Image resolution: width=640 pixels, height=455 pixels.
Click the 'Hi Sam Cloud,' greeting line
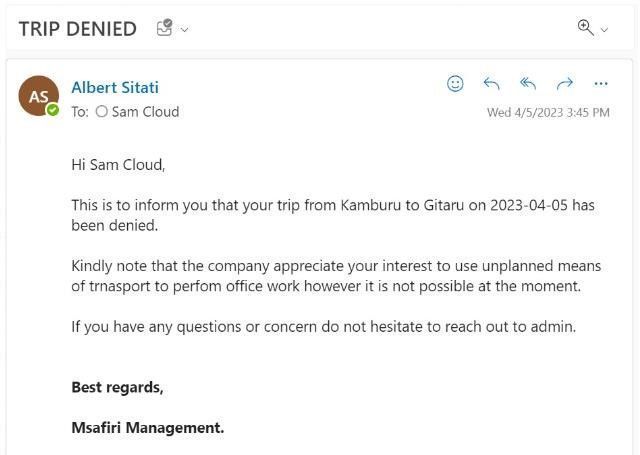click(x=118, y=164)
